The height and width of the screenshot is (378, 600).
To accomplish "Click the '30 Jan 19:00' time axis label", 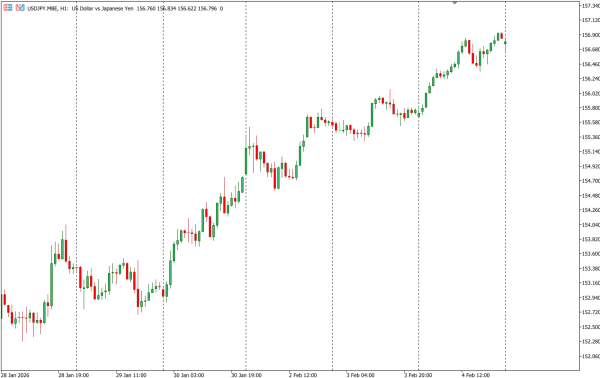I will (x=247, y=375).
